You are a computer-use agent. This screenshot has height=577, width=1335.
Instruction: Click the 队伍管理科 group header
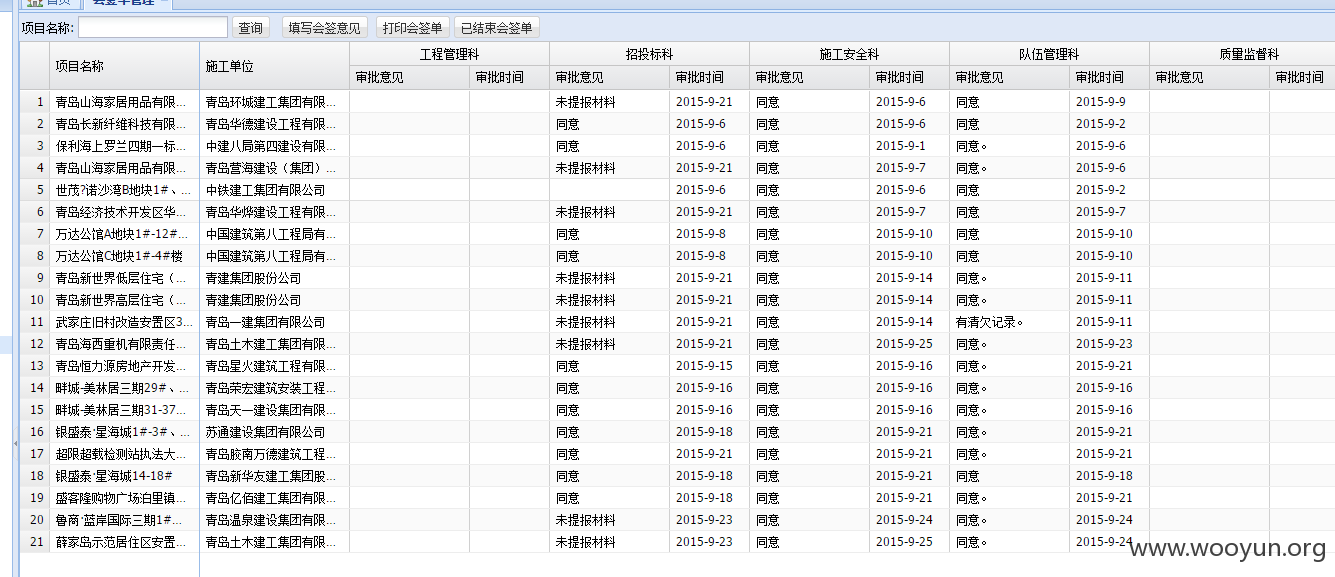(x=1049, y=54)
